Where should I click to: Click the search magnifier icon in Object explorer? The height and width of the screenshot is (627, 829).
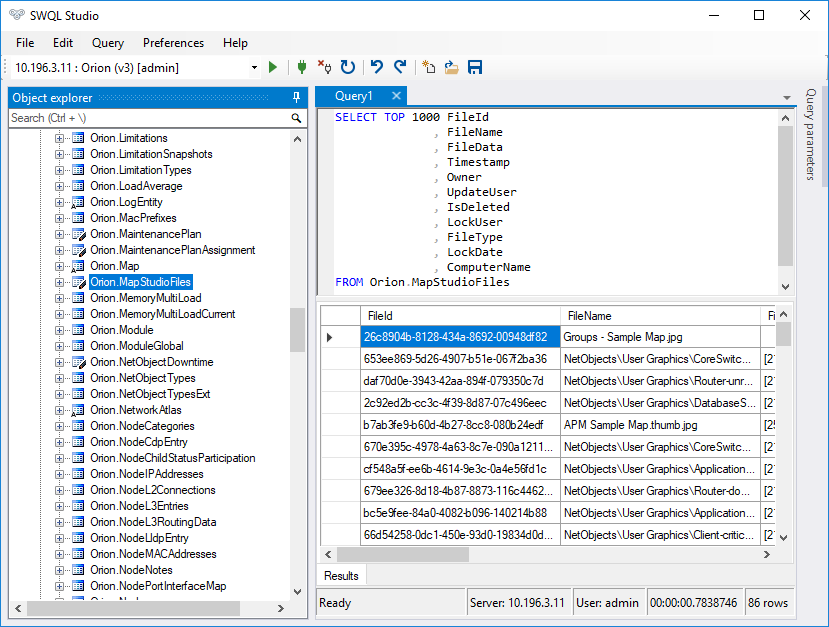(x=296, y=118)
